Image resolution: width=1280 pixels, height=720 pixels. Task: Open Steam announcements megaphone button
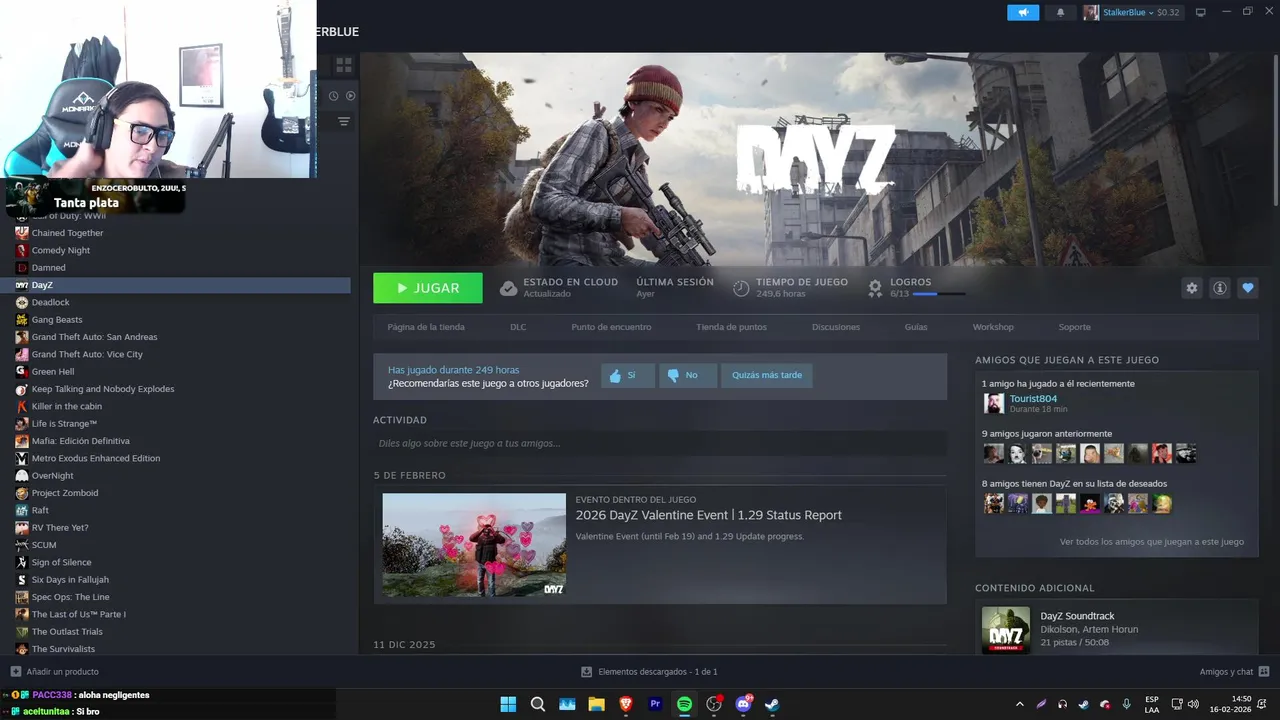click(1023, 12)
